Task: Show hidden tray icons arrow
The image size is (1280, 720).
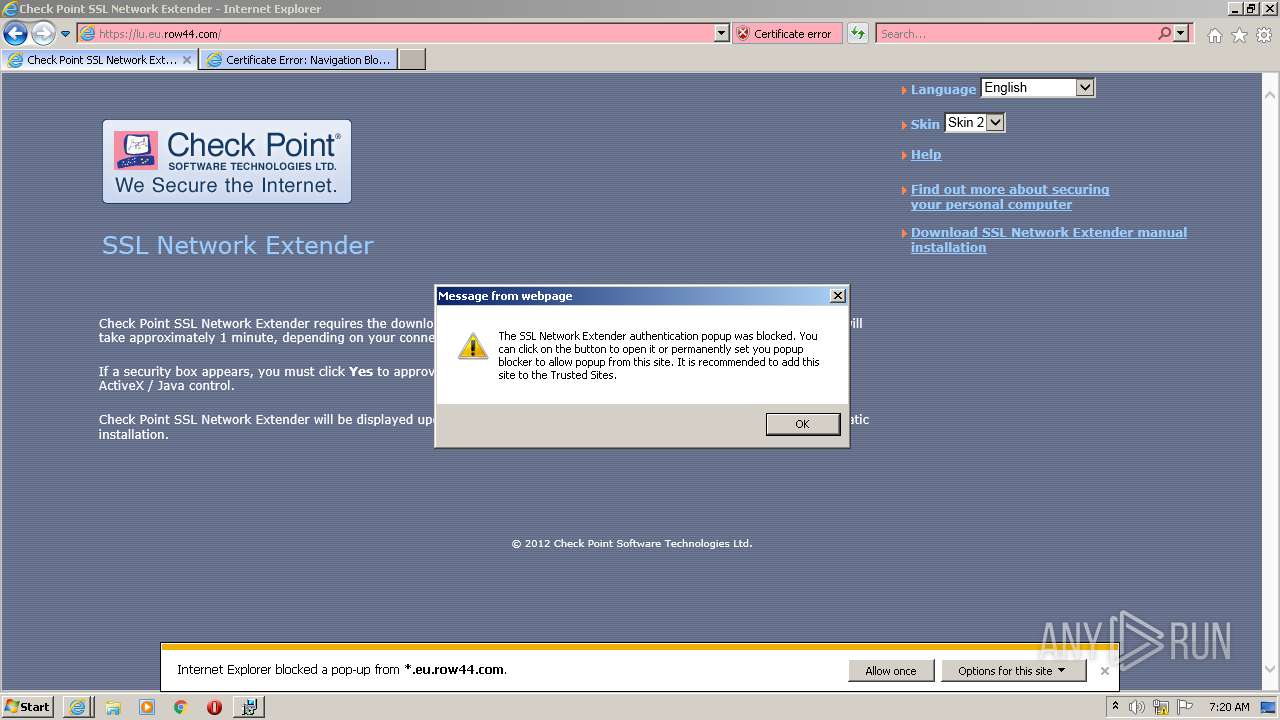Action: pos(1115,706)
